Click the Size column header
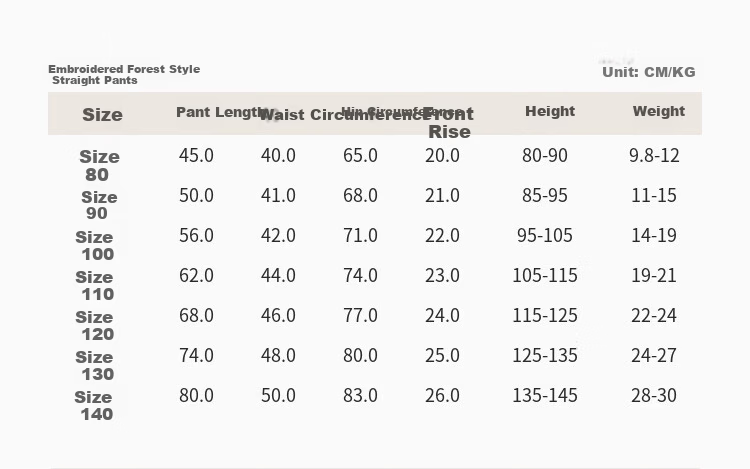This screenshot has width=750, height=469. 102,115
